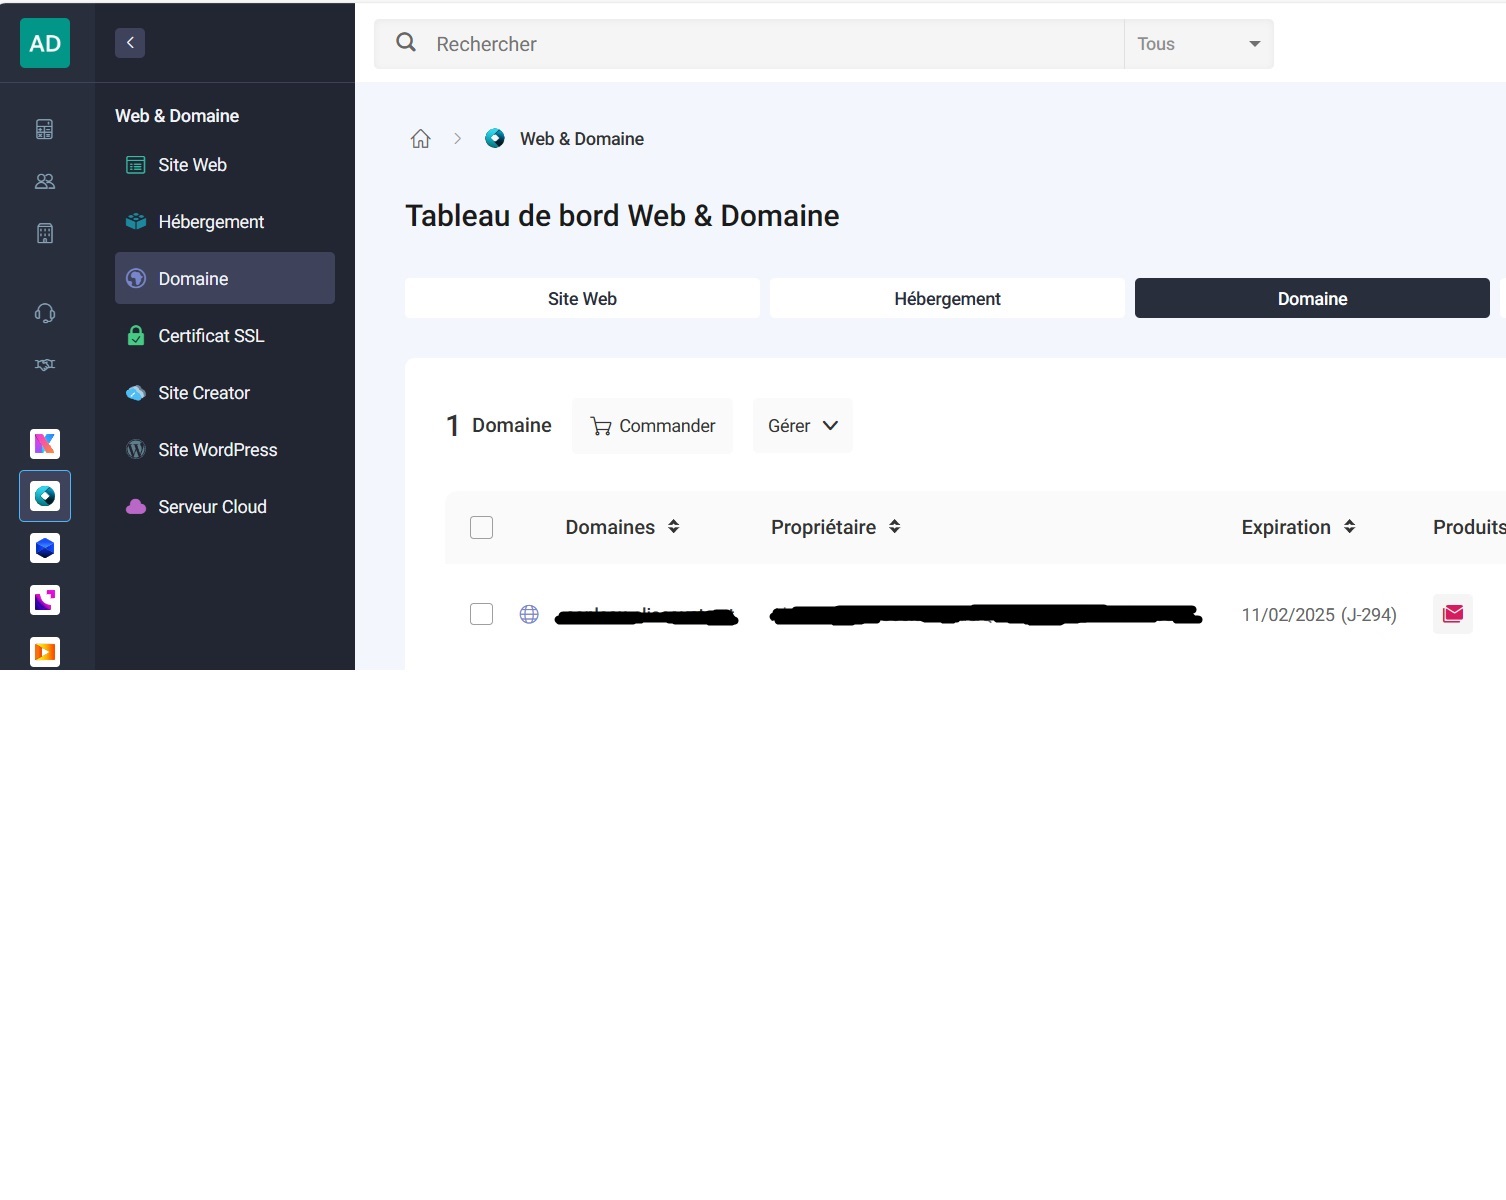
Task: Click the orange play streaming app icon
Action: [45, 652]
